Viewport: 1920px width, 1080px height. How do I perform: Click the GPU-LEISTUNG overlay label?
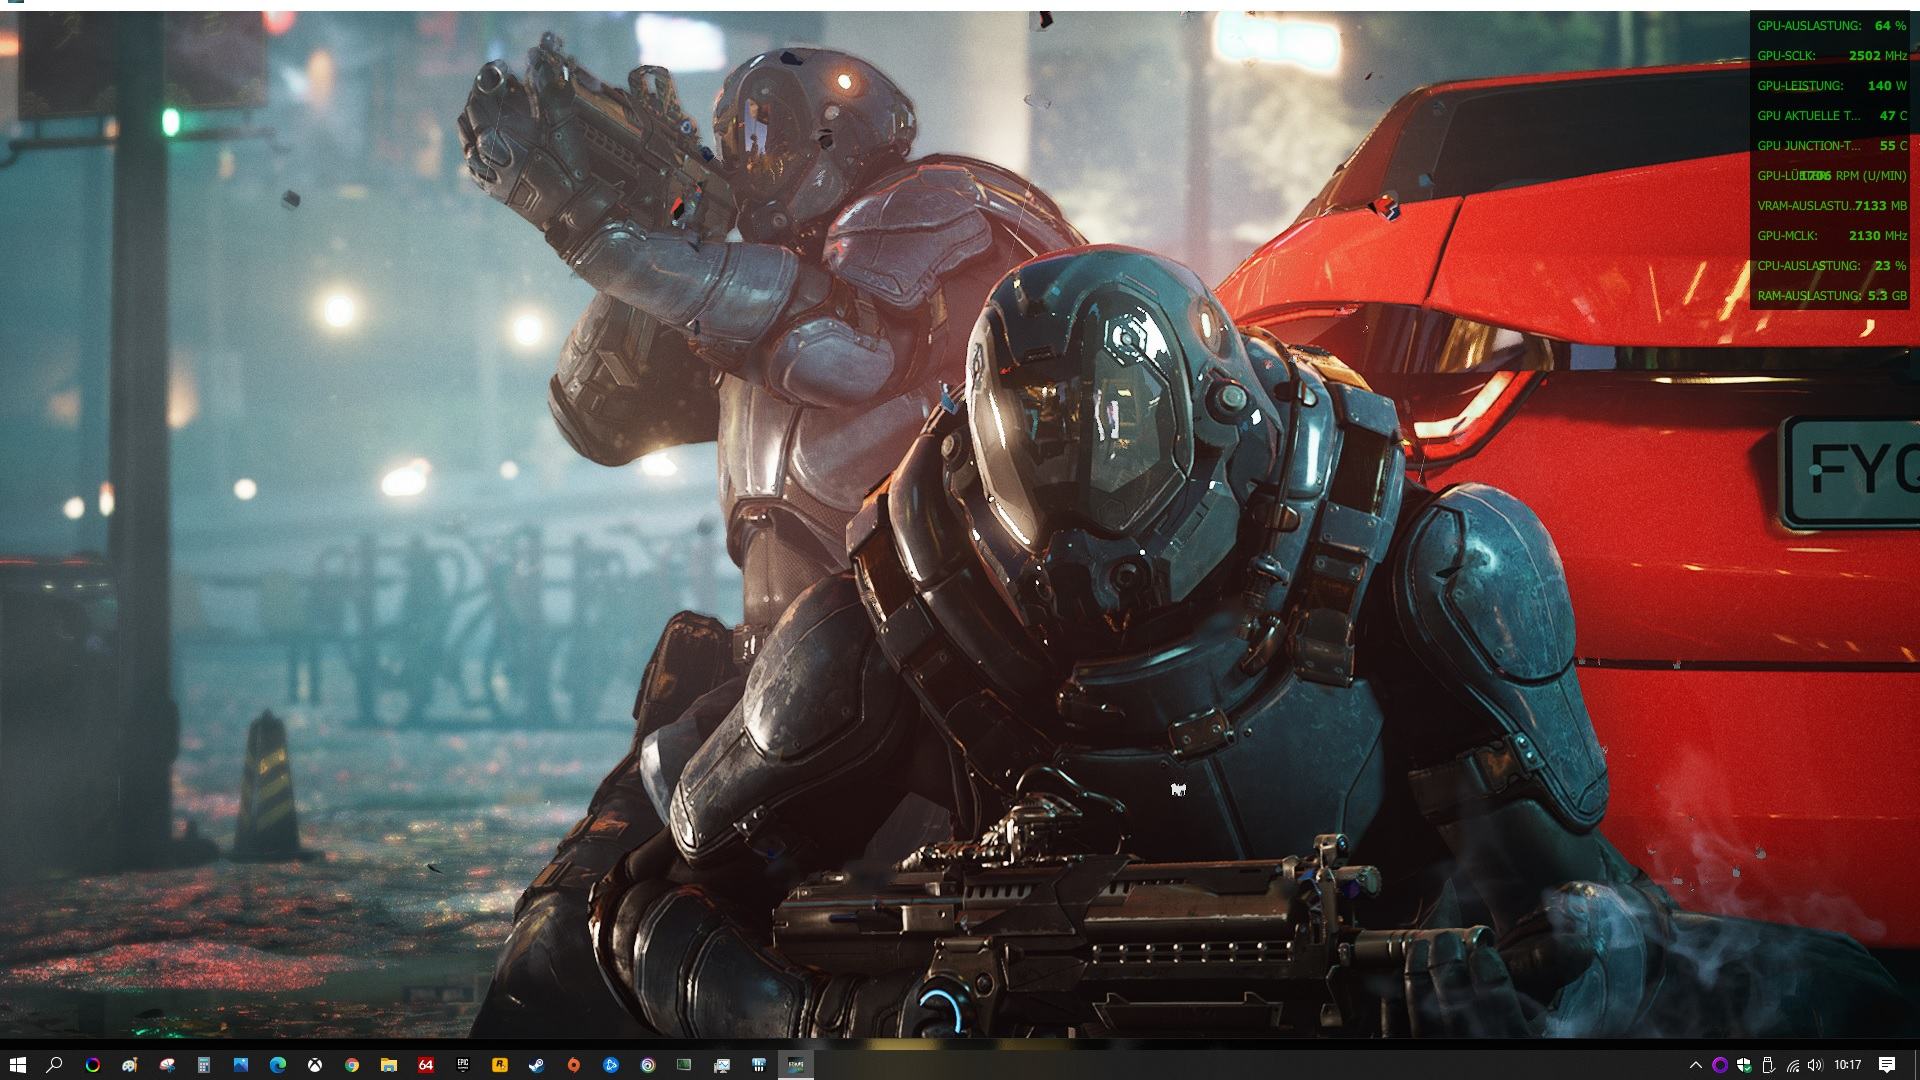1800,86
